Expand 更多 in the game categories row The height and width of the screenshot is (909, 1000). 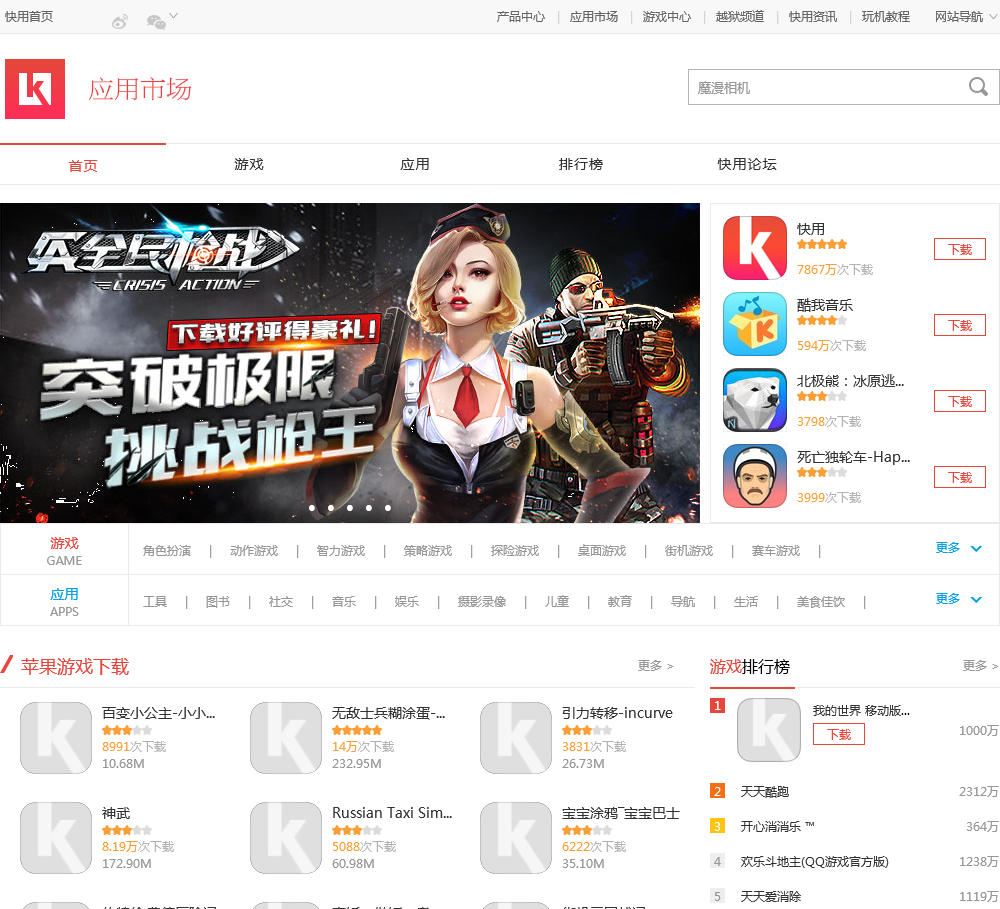pyautogui.click(x=958, y=548)
